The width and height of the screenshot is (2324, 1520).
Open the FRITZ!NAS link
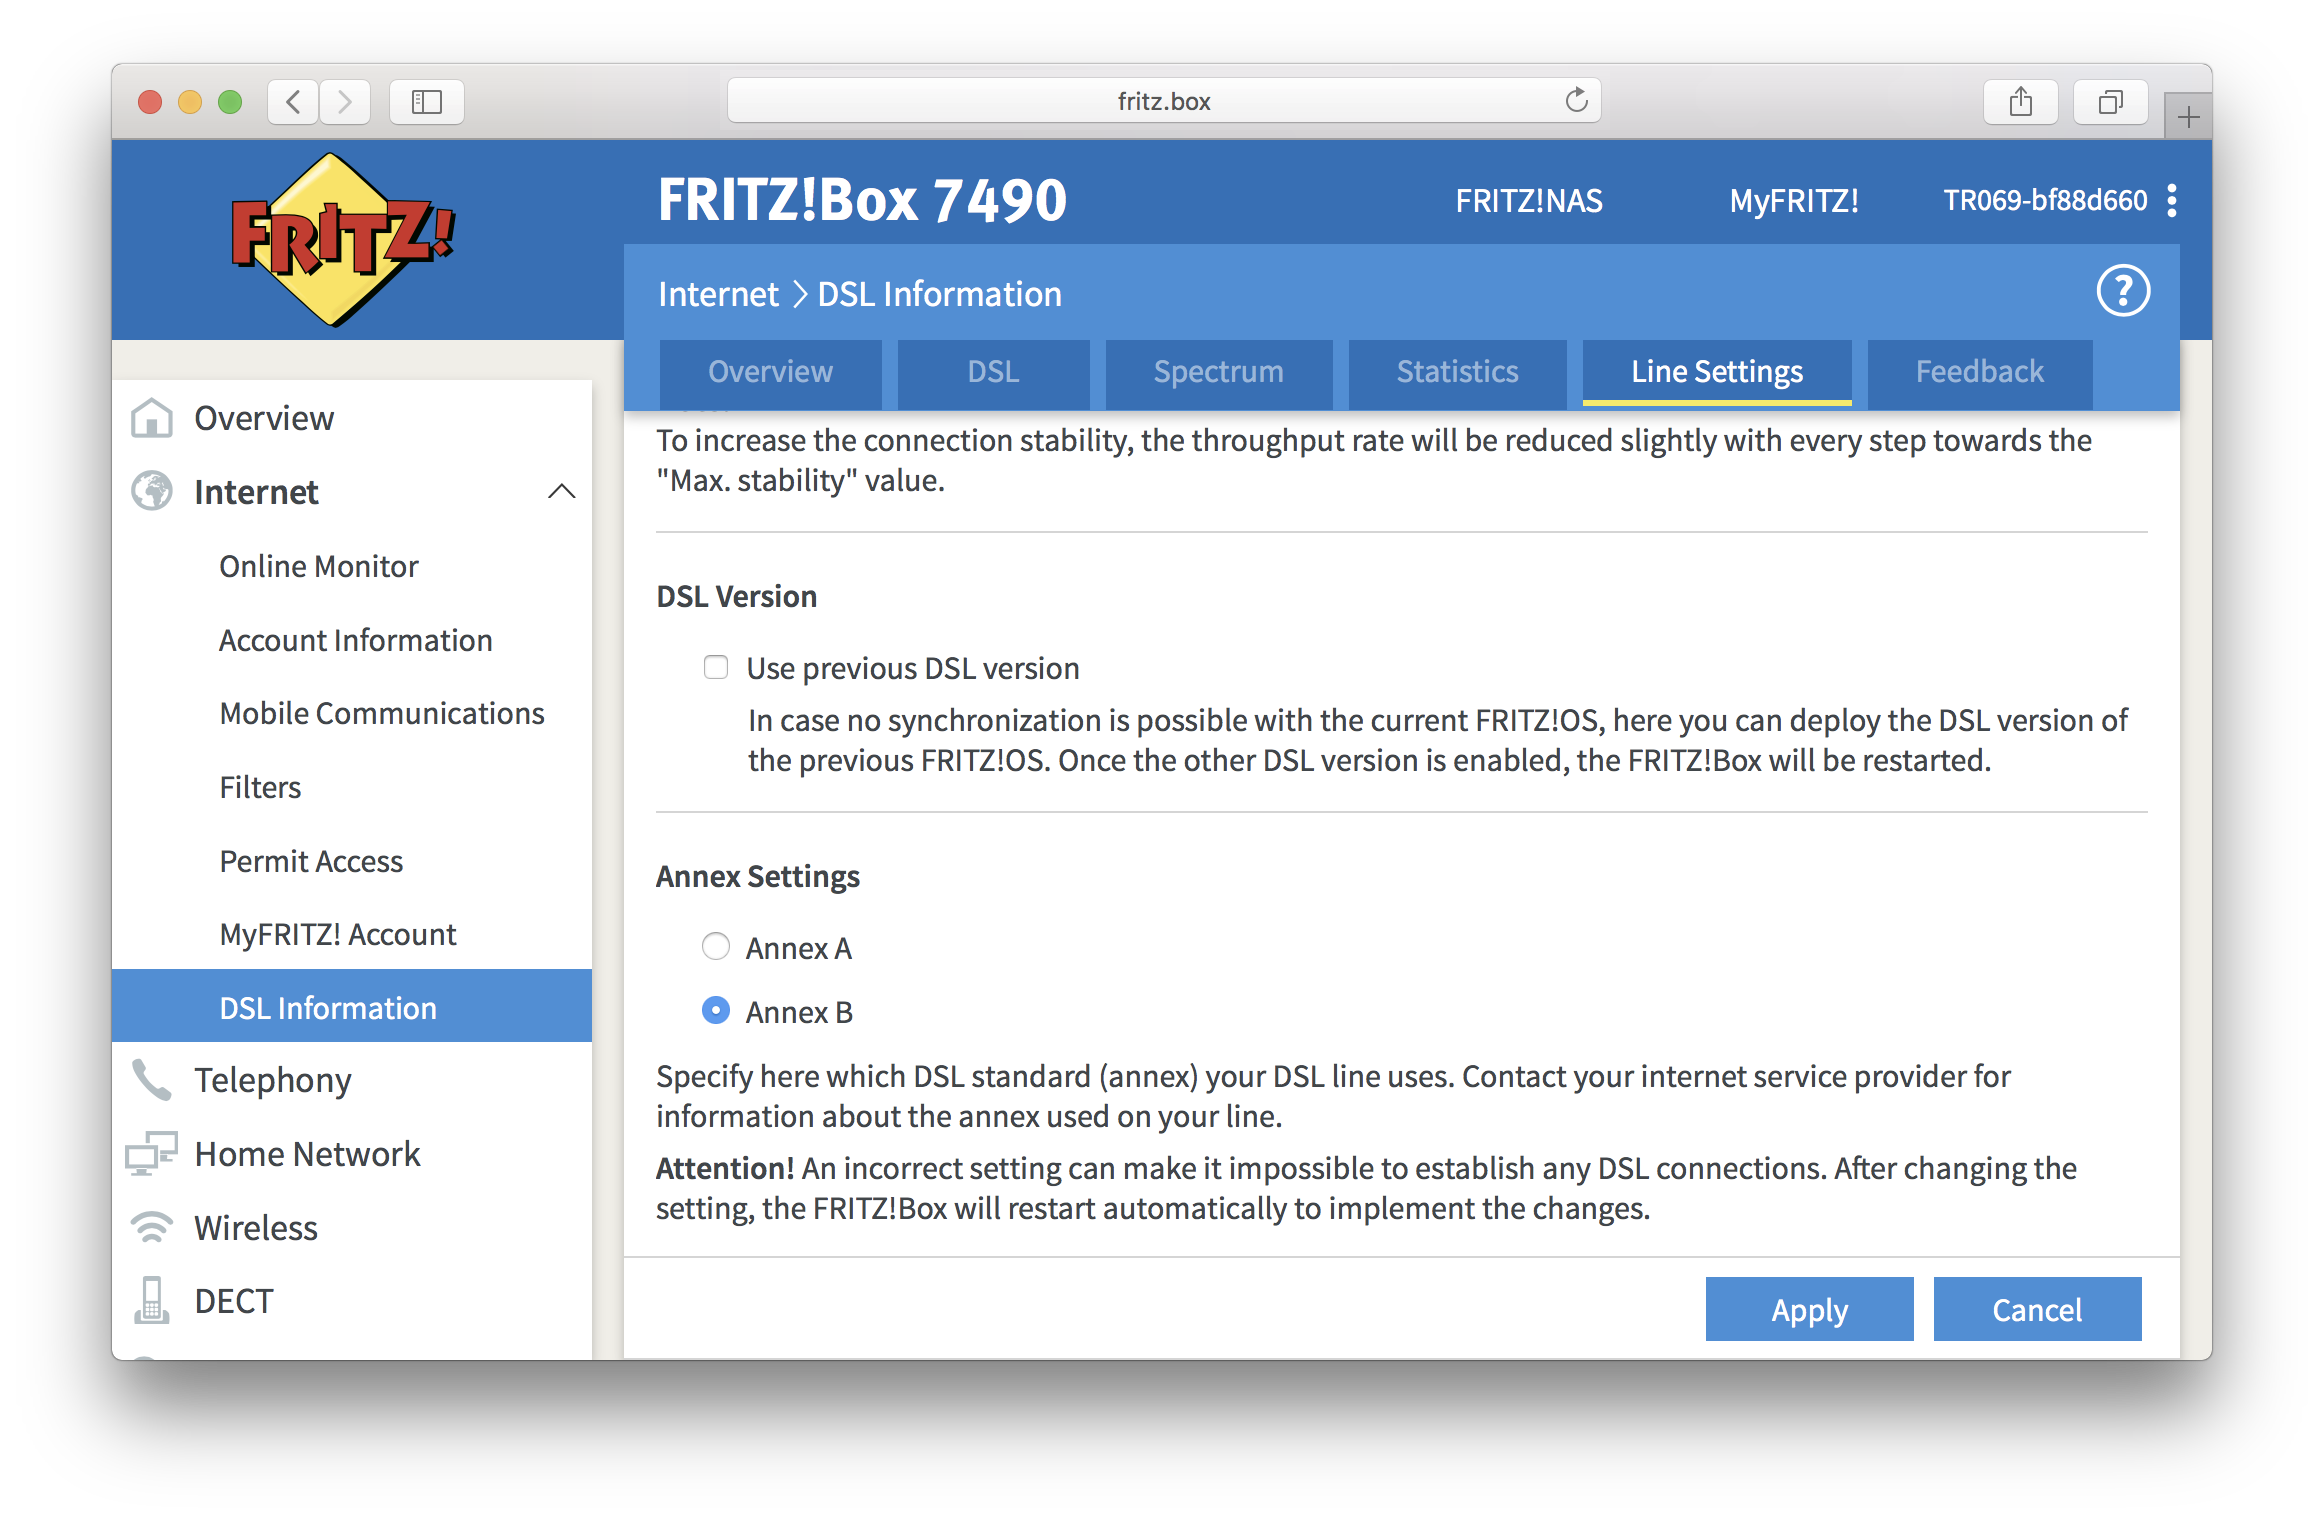point(1529,201)
